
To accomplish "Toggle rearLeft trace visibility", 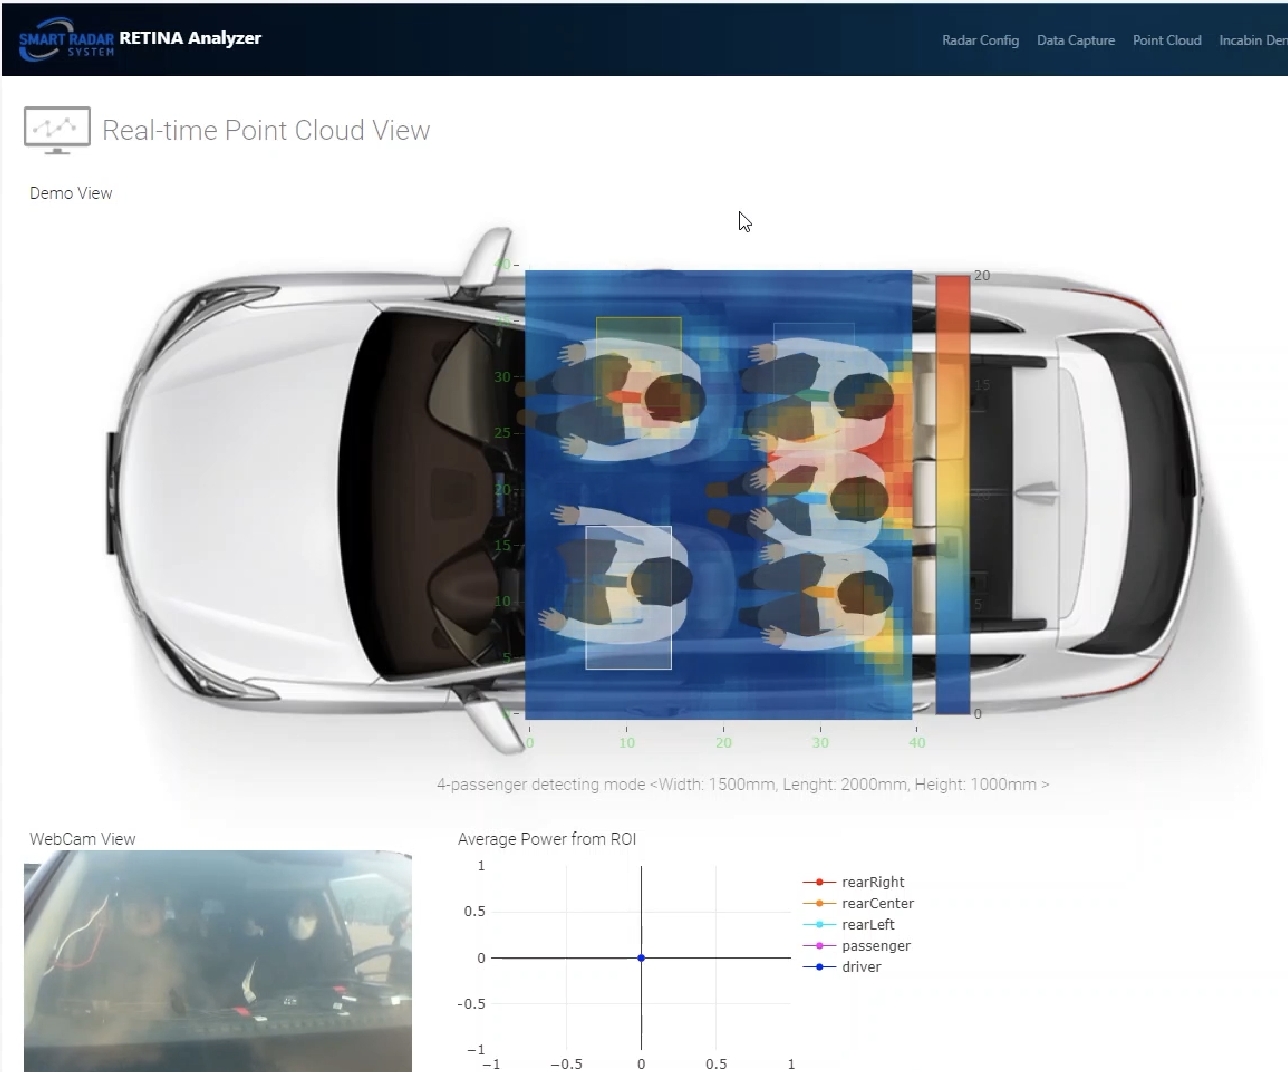I will click(x=868, y=925).
